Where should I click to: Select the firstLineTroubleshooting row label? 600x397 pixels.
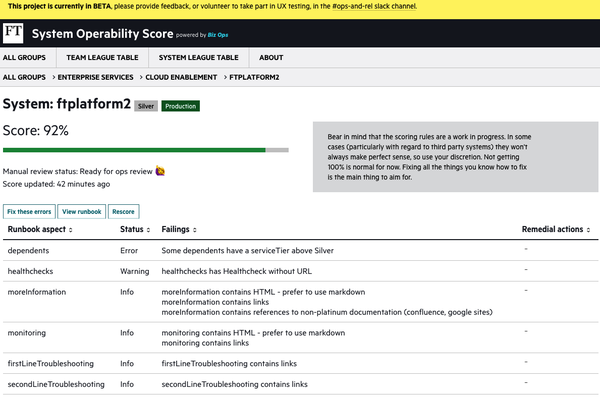point(51,363)
